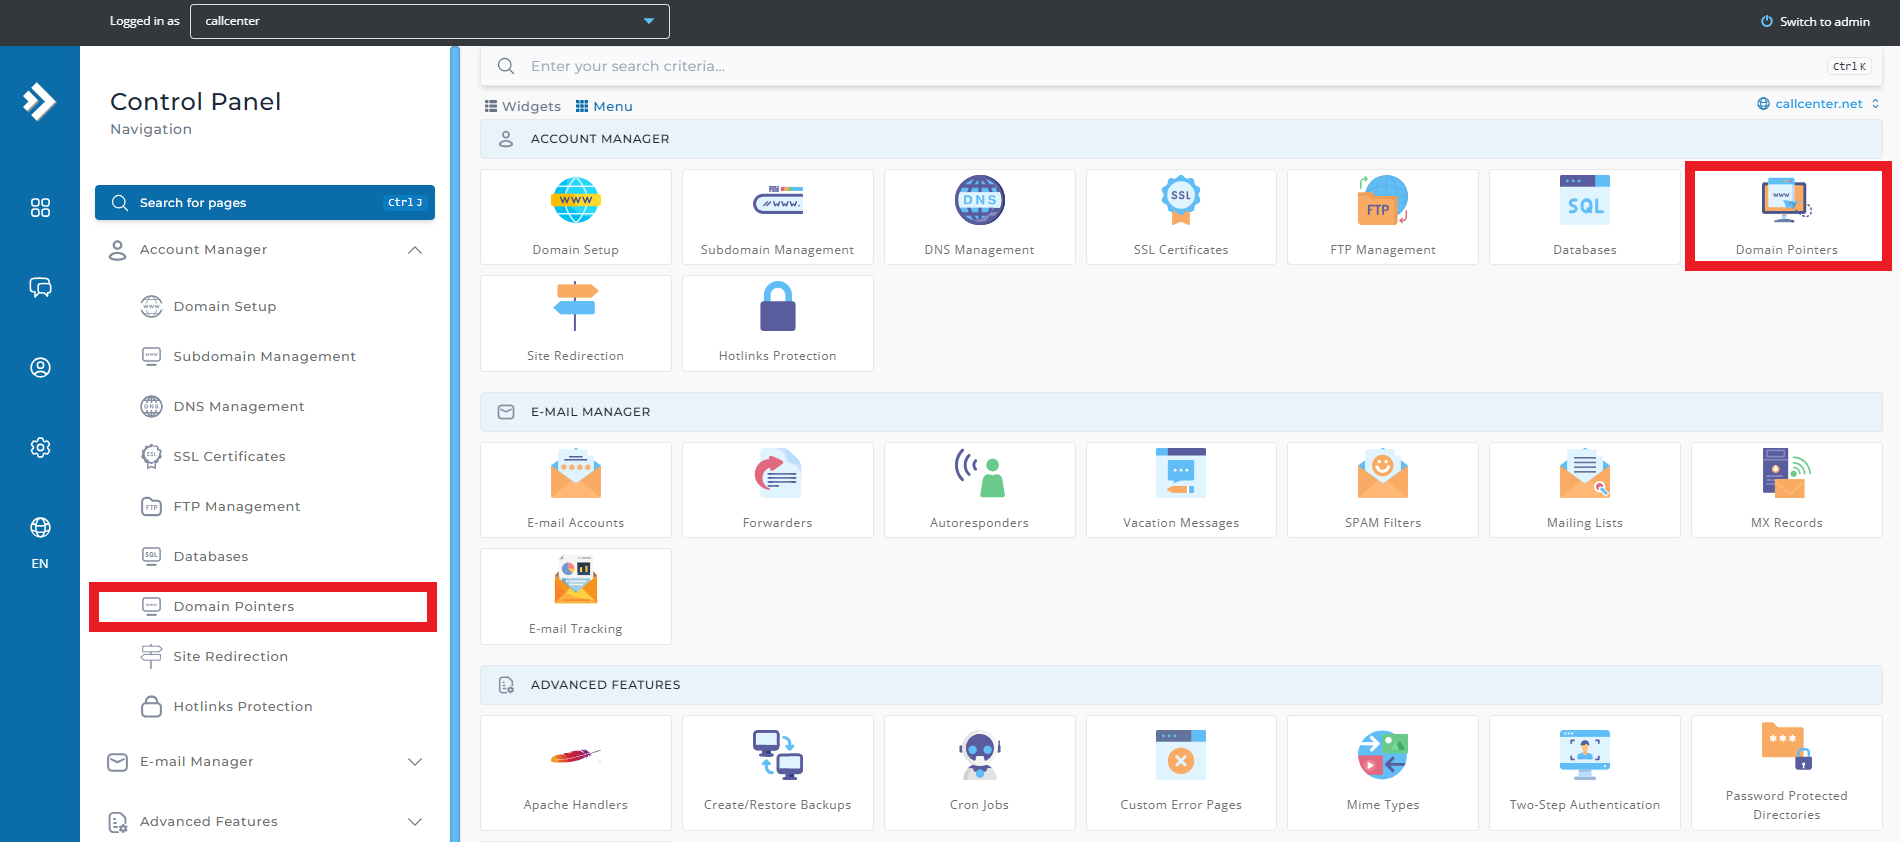Image resolution: width=1900 pixels, height=842 pixels.
Task: Open the Domain Setup globe icon tile
Action: 575,201
